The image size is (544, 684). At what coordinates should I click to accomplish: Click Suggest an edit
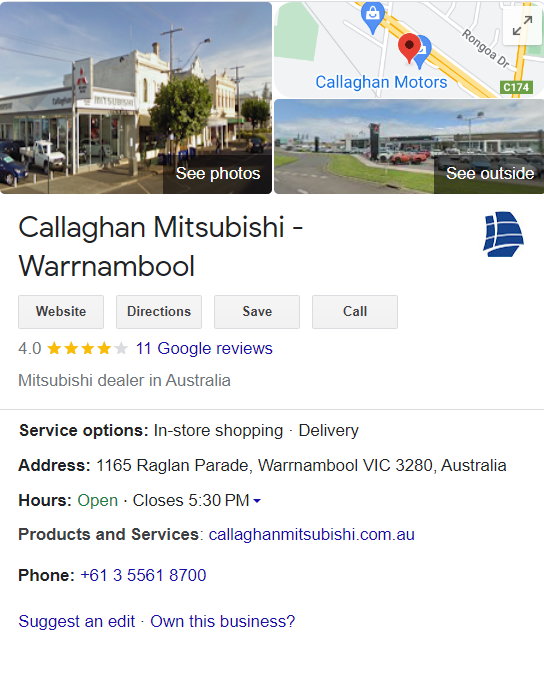[77, 621]
